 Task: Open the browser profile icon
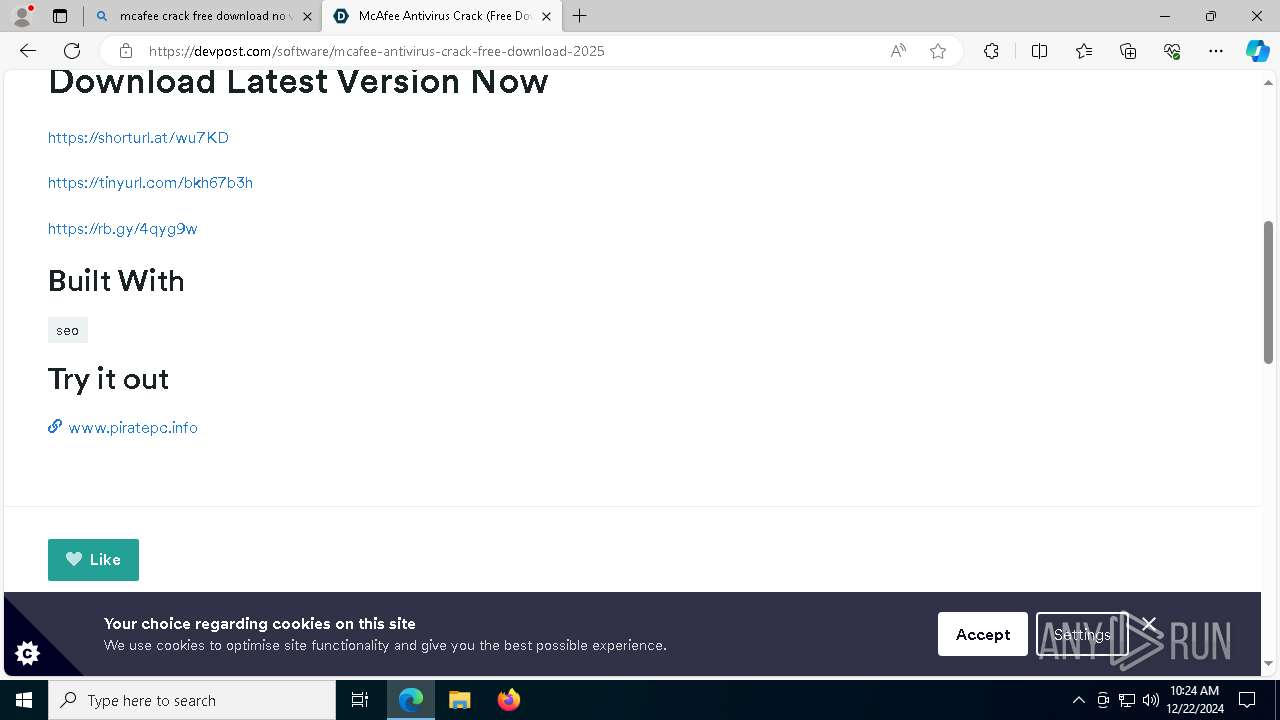(x=22, y=16)
